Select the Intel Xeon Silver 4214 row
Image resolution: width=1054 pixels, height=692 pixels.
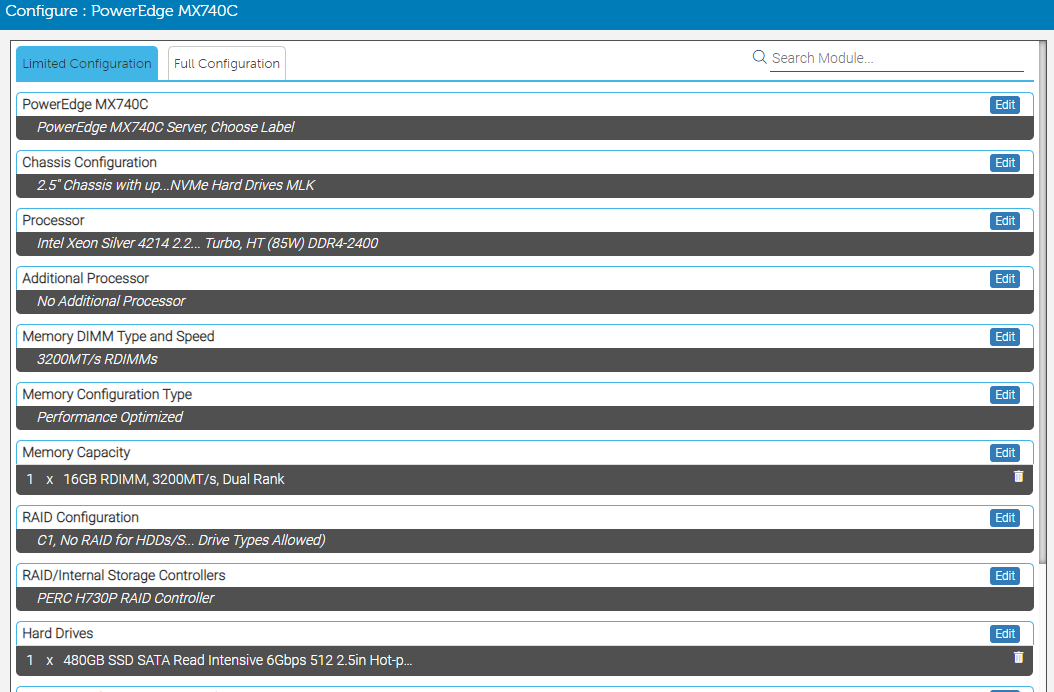(525, 244)
